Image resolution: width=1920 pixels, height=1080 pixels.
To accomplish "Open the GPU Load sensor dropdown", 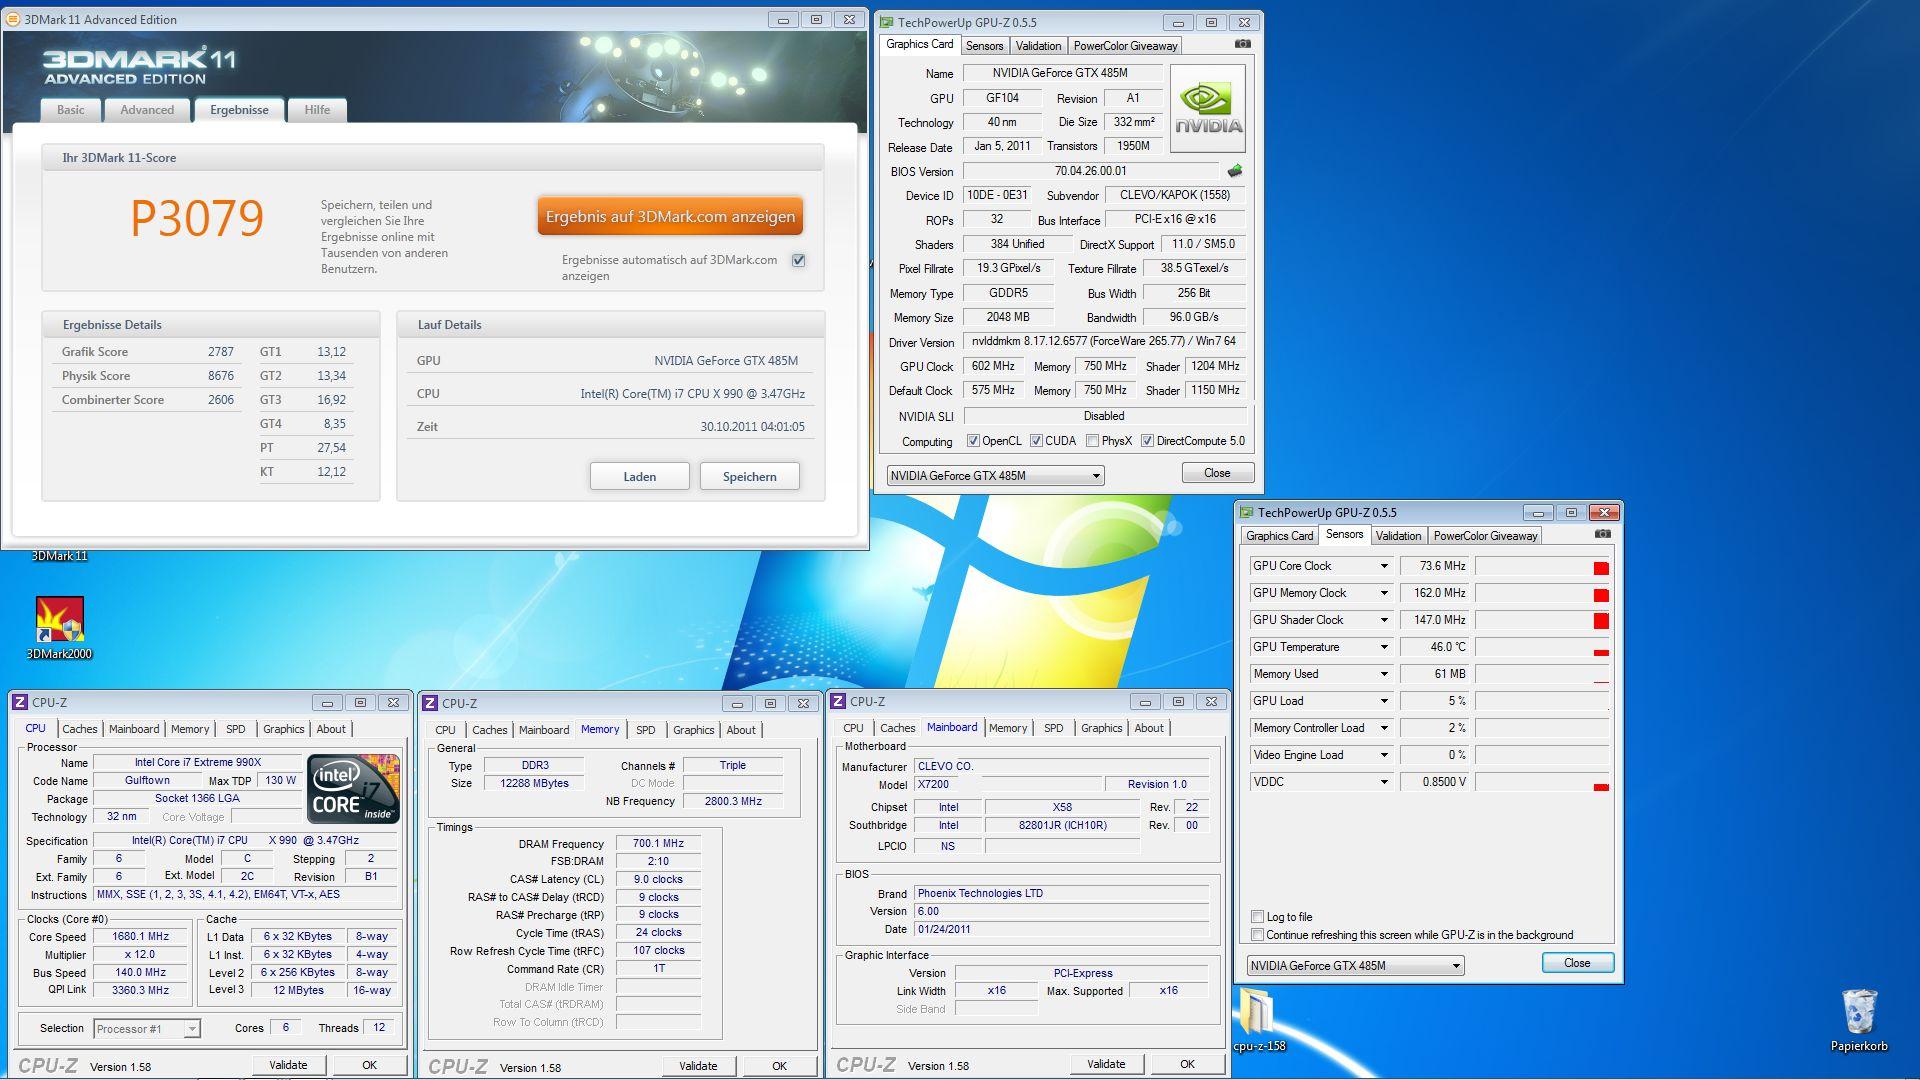I will tap(1384, 701).
